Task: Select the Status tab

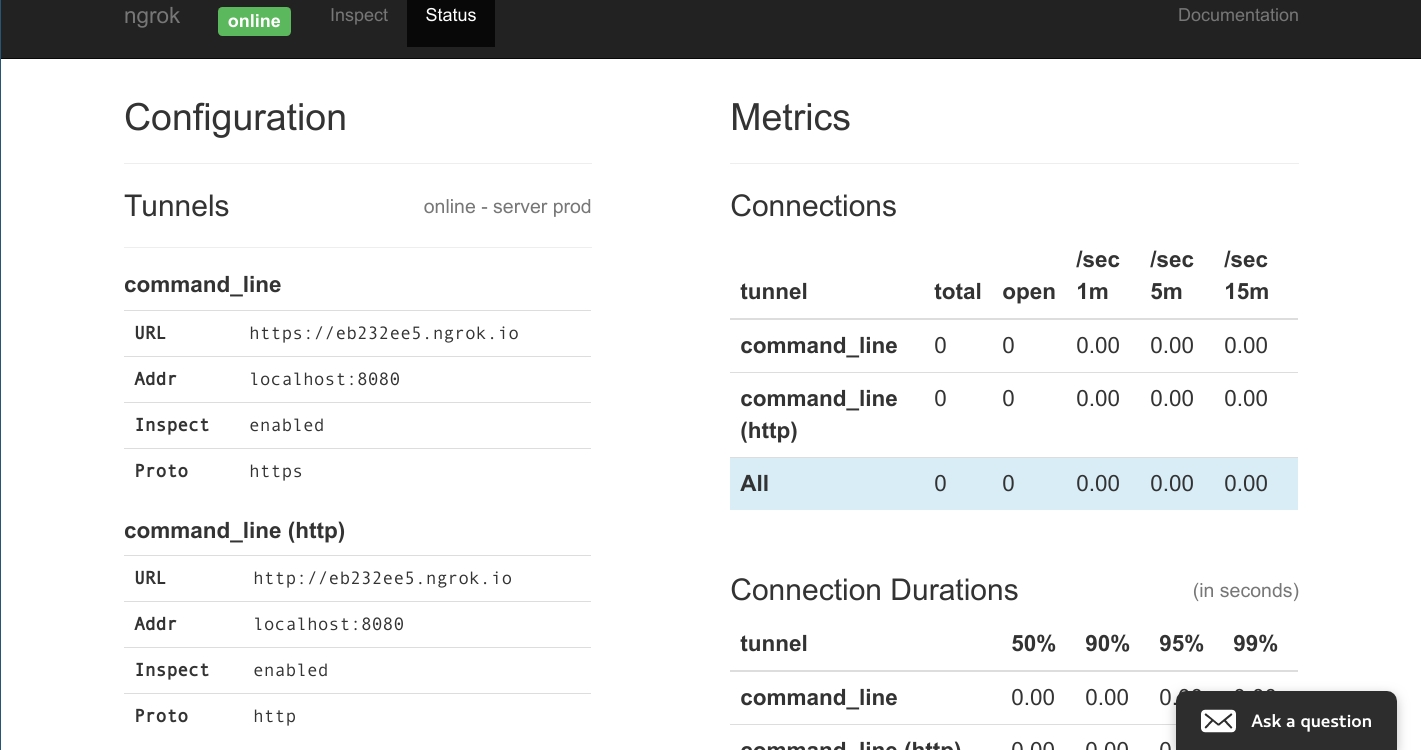Action: (451, 15)
